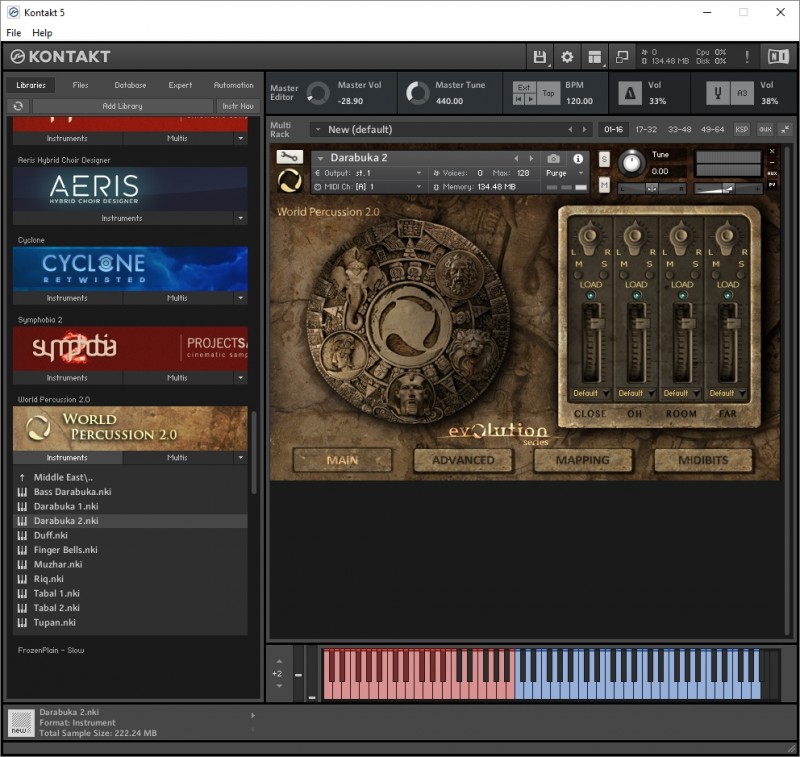Refresh the libraries list

pos(18,106)
